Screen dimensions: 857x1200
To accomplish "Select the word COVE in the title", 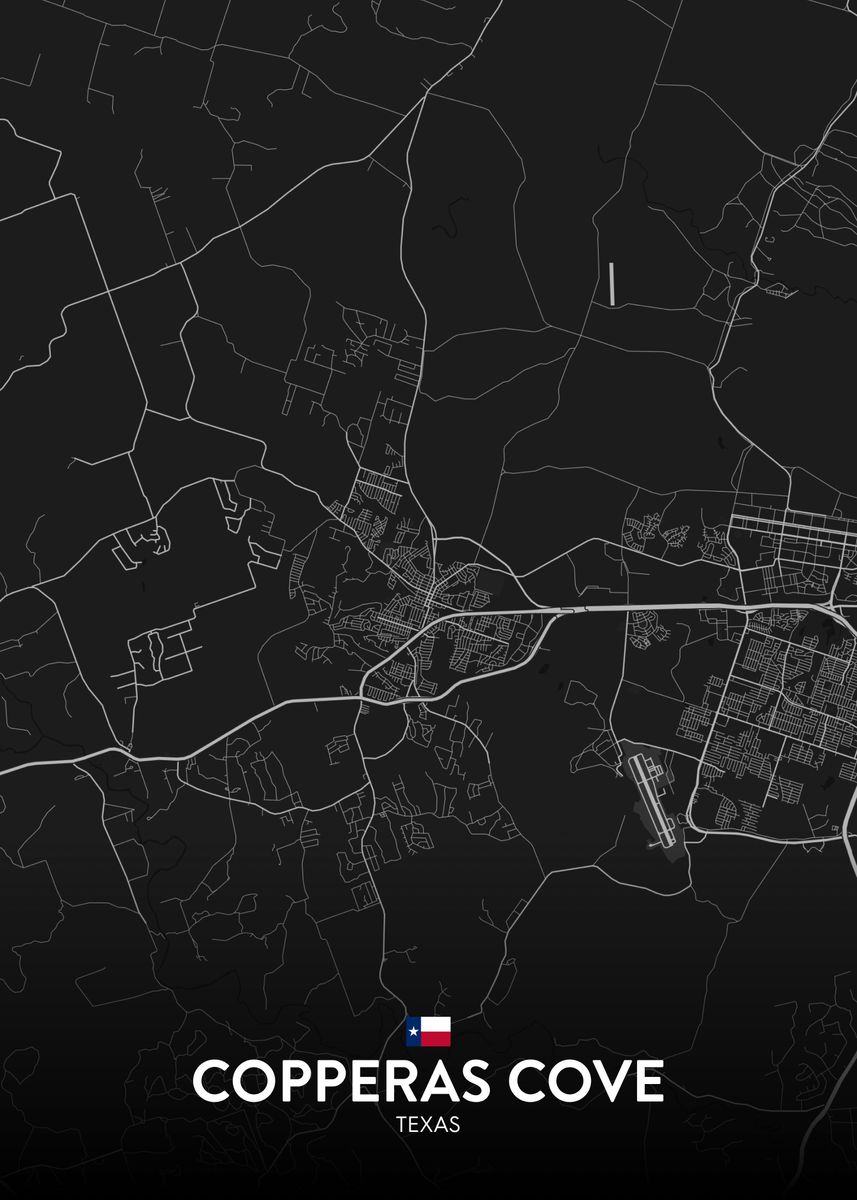I will click(x=584, y=1081).
